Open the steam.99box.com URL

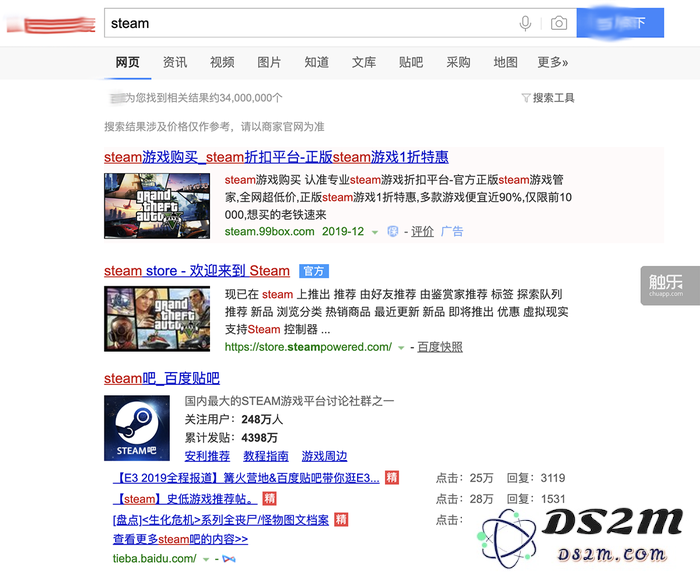coord(270,231)
